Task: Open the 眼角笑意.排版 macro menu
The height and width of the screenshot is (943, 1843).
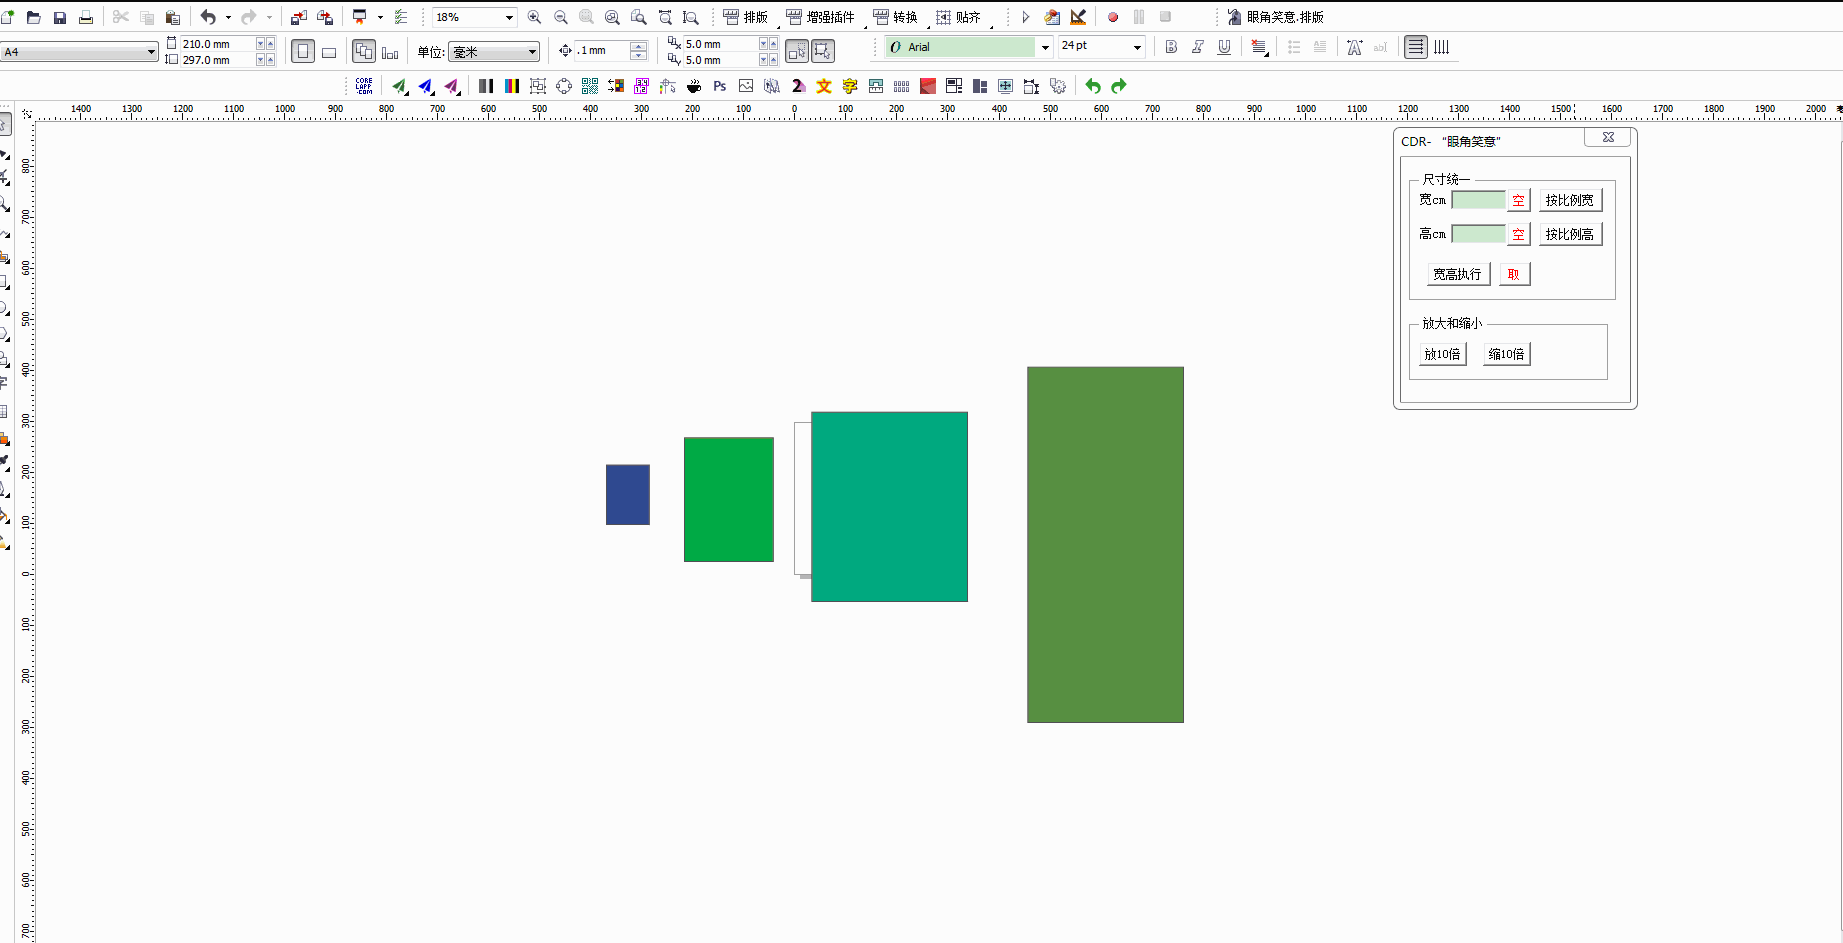Action: coord(1275,17)
